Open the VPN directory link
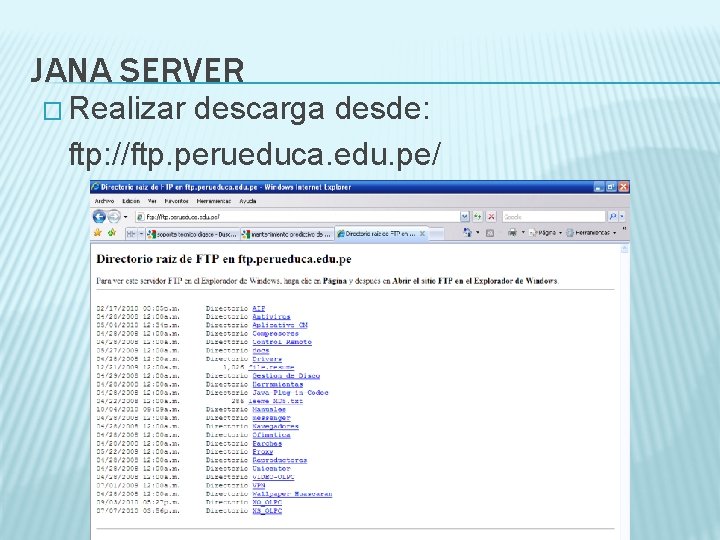The image size is (720, 540). (x=259, y=485)
